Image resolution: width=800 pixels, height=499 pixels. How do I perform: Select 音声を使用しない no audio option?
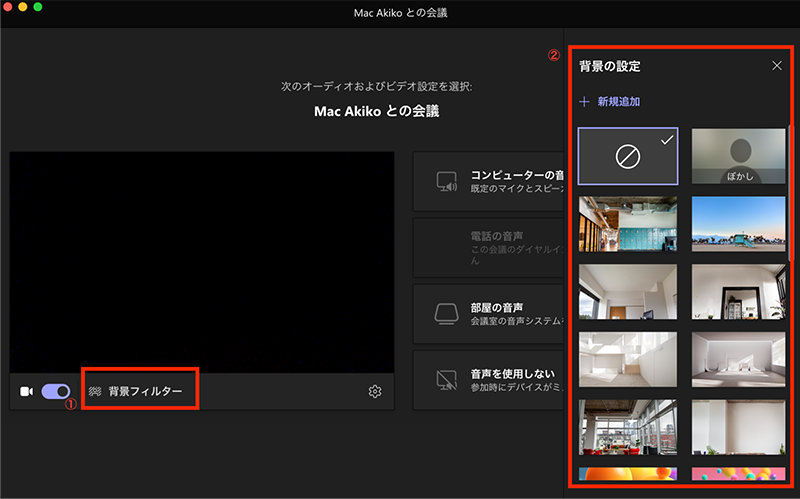point(489,380)
